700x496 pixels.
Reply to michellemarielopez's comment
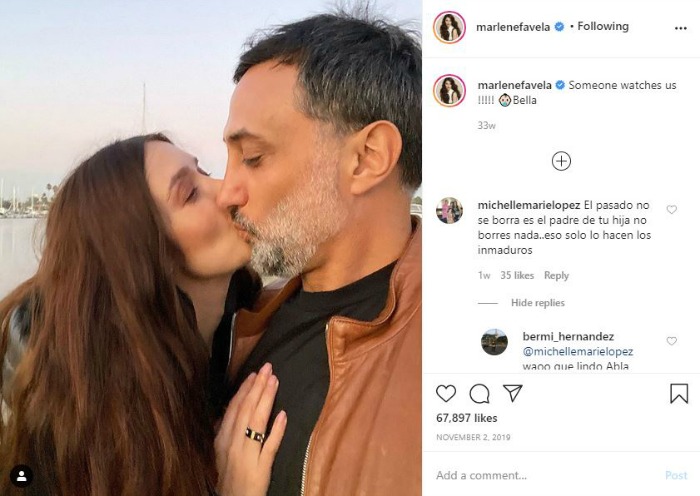point(556,276)
